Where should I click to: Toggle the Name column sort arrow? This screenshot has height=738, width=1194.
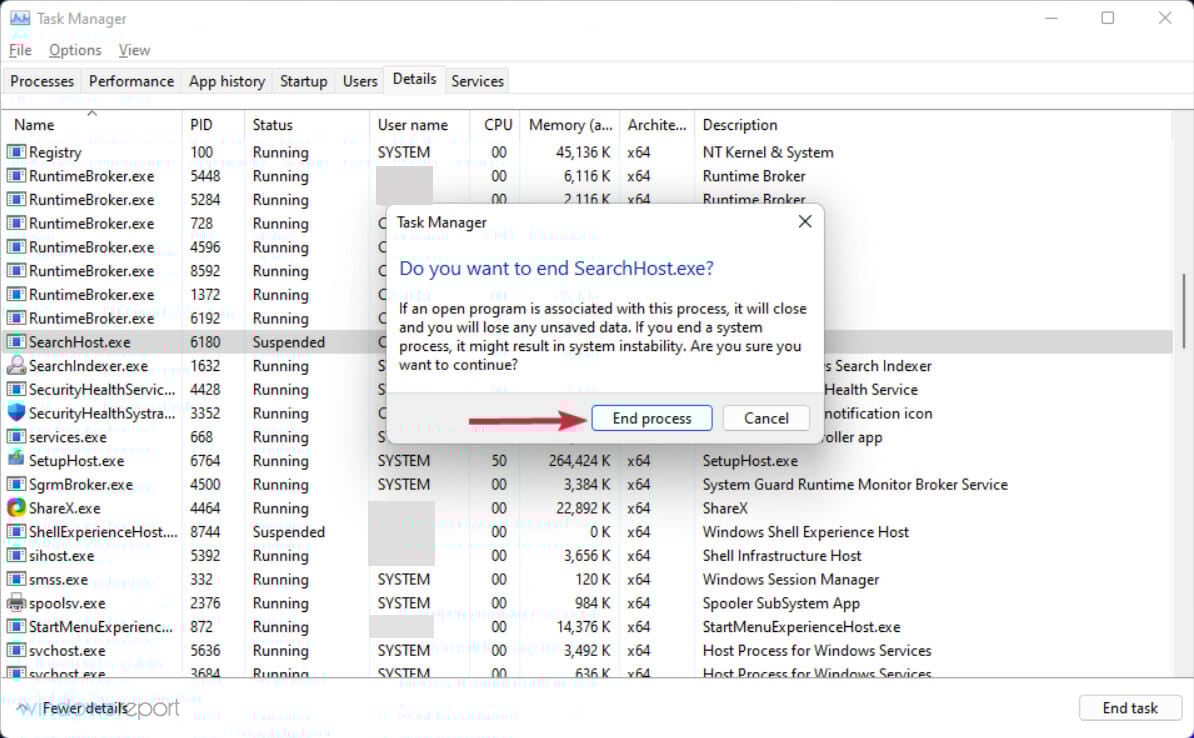tap(90, 113)
